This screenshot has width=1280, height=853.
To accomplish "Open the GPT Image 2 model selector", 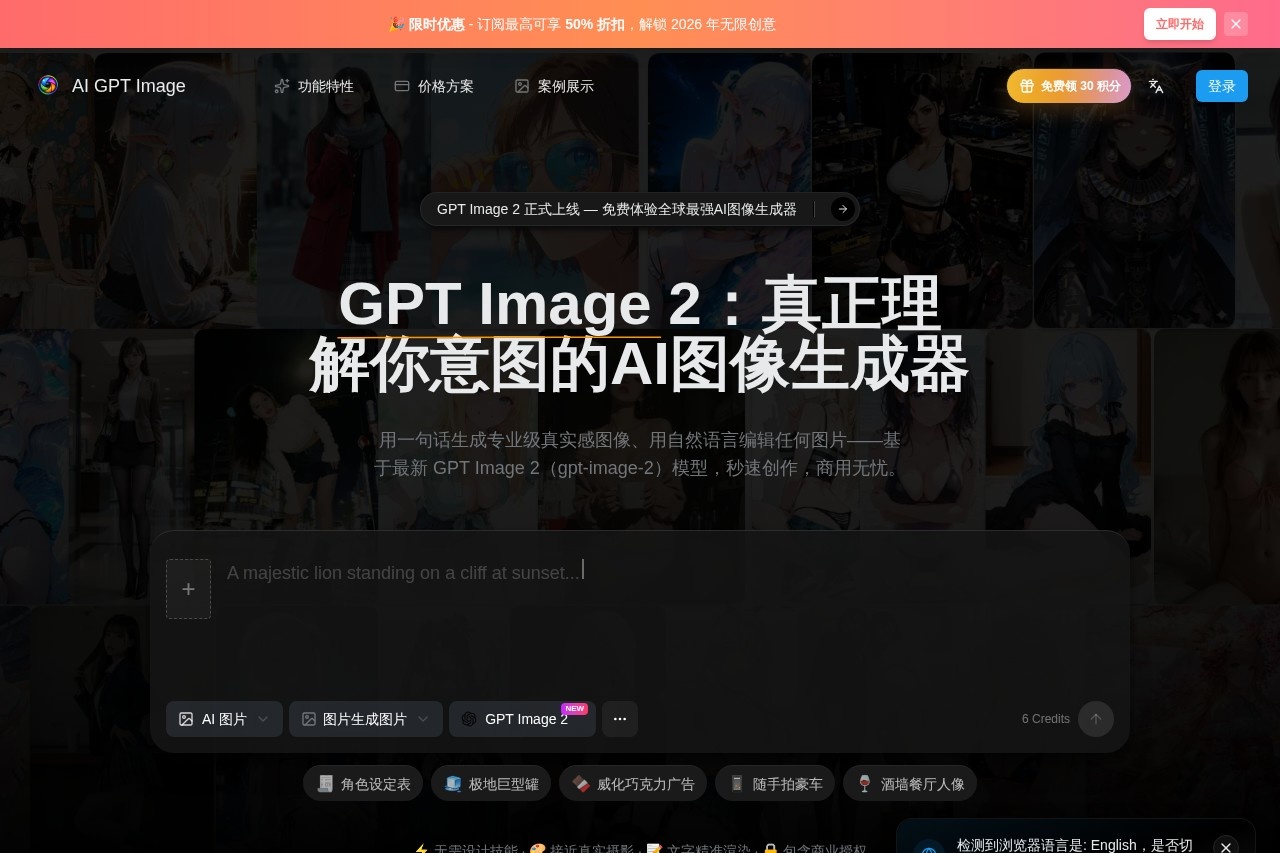I will (x=522, y=719).
